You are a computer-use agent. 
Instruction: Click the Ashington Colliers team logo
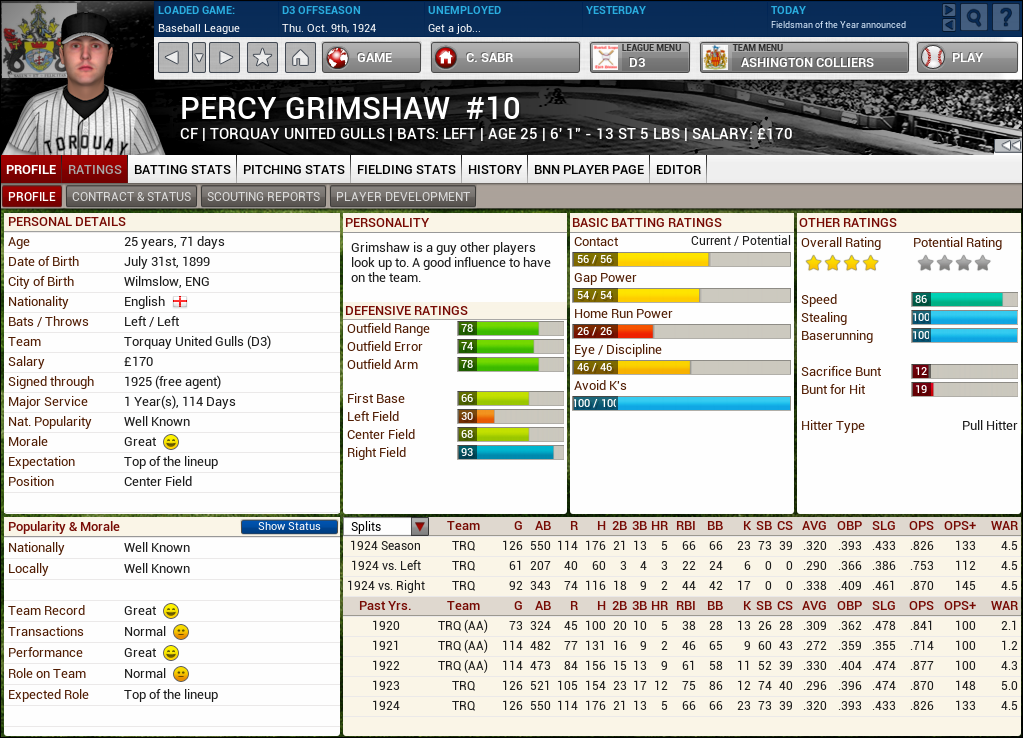point(717,57)
